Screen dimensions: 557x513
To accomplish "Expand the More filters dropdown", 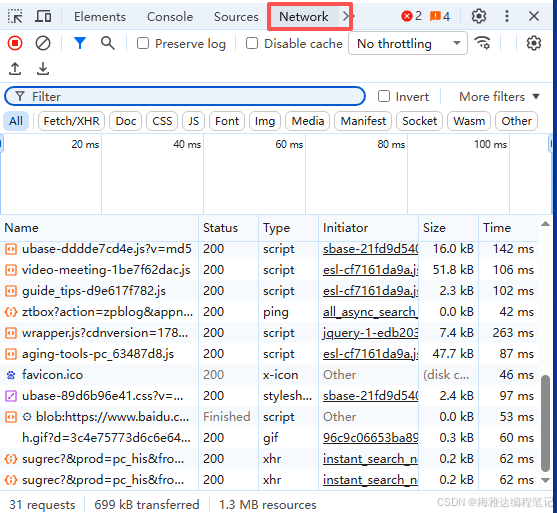I will coord(499,97).
